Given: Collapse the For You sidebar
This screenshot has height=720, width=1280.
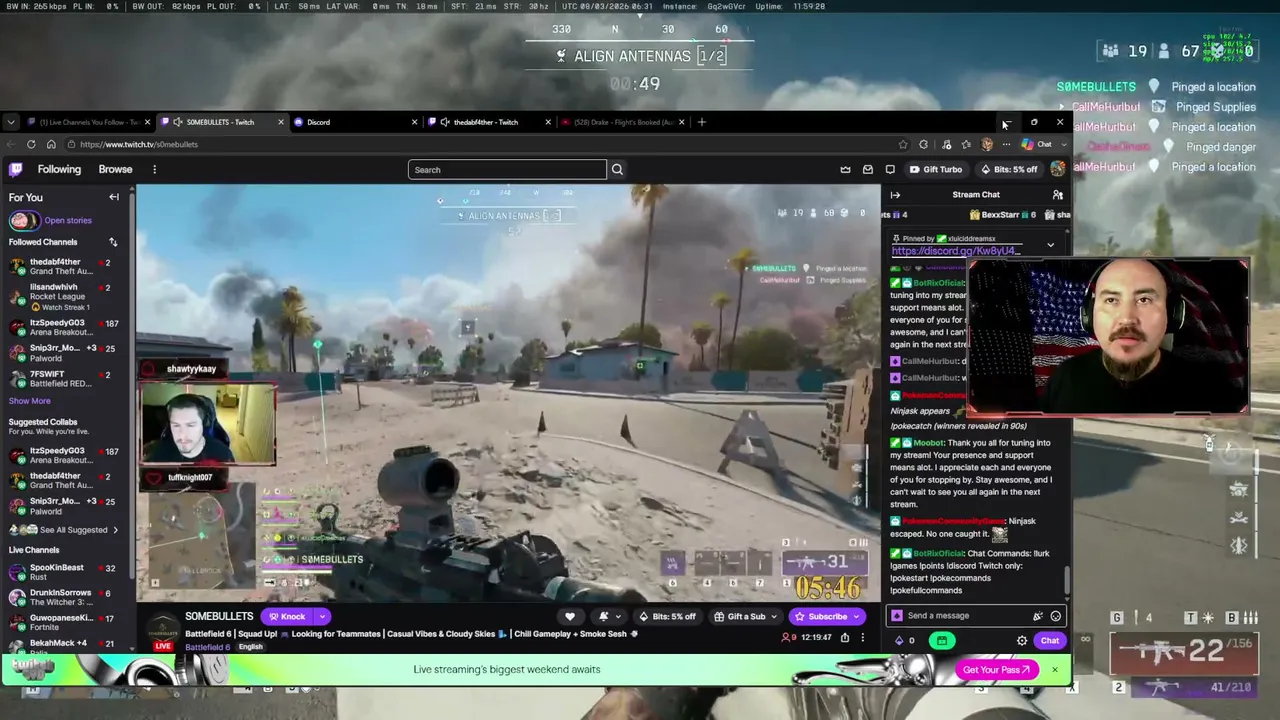Looking at the screenshot, I should 114,197.
